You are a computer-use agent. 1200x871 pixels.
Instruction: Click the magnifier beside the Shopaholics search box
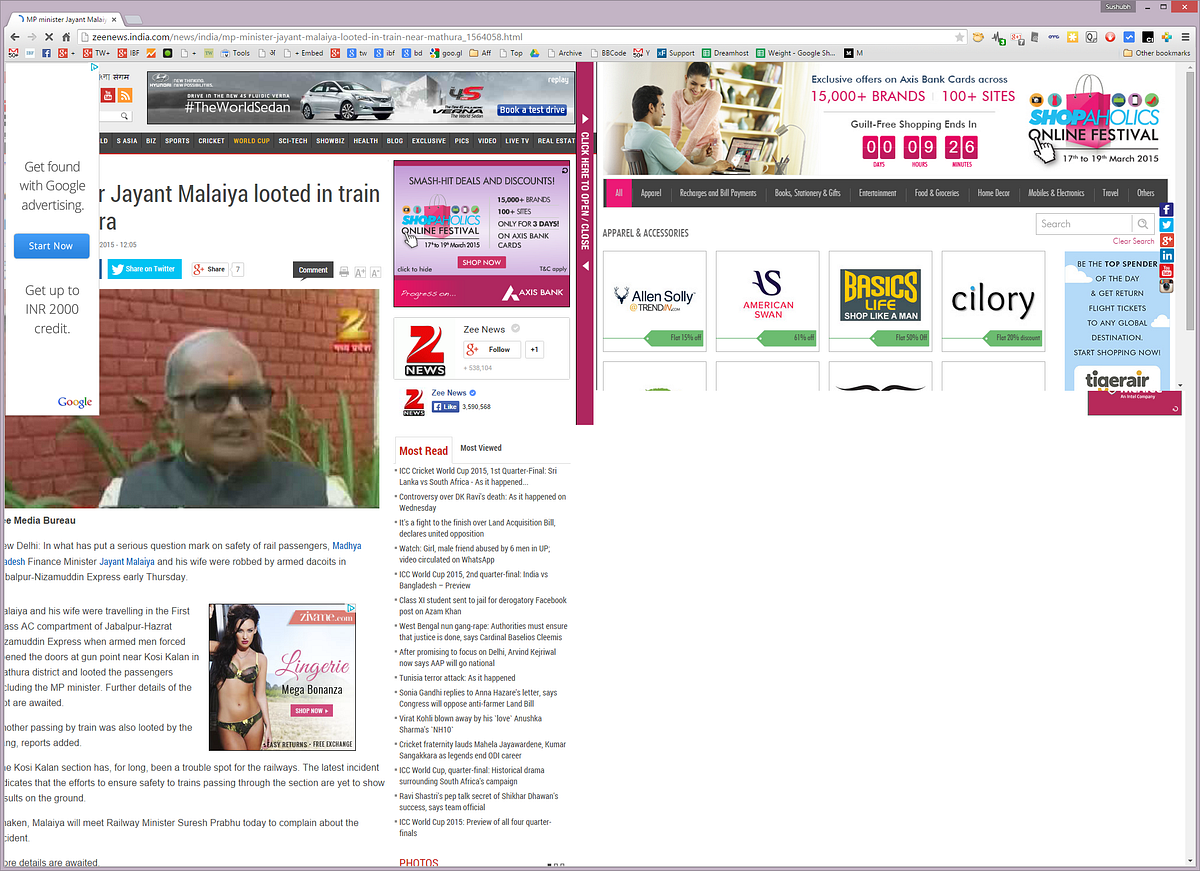1142,224
